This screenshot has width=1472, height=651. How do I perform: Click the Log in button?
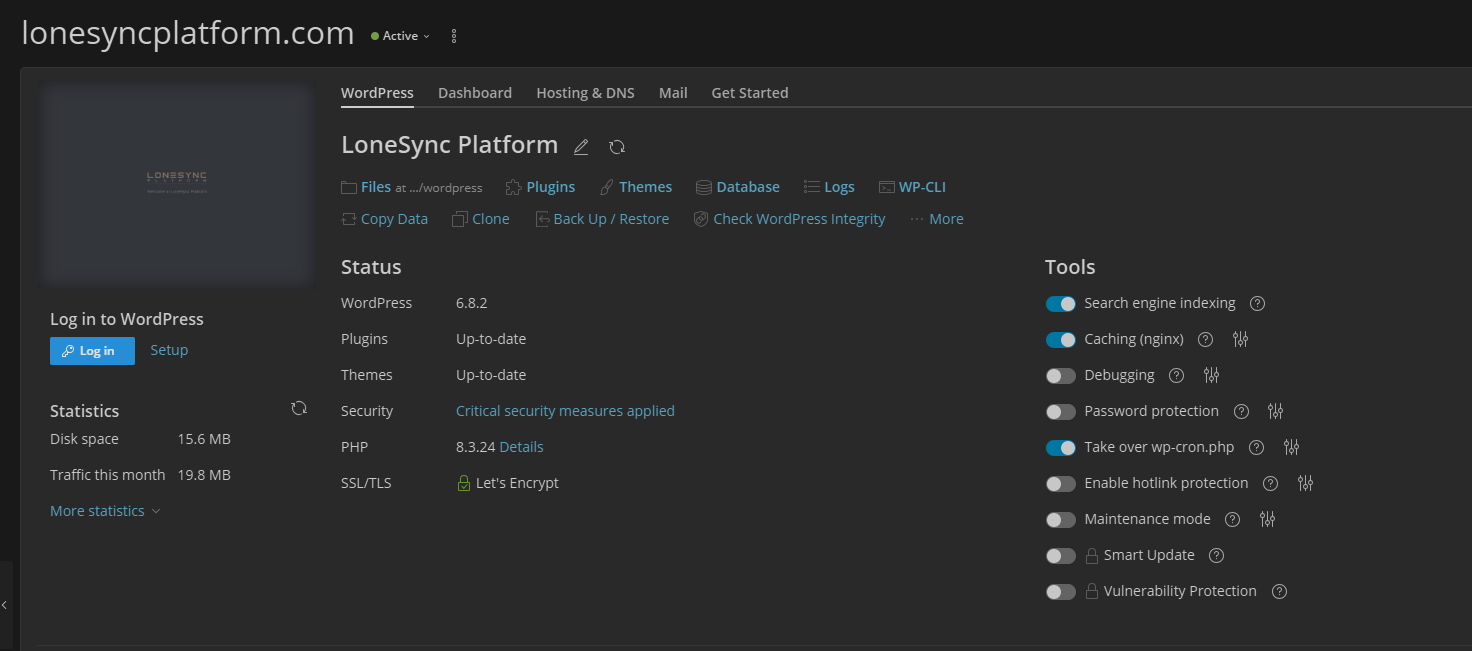pyautogui.click(x=92, y=351)
